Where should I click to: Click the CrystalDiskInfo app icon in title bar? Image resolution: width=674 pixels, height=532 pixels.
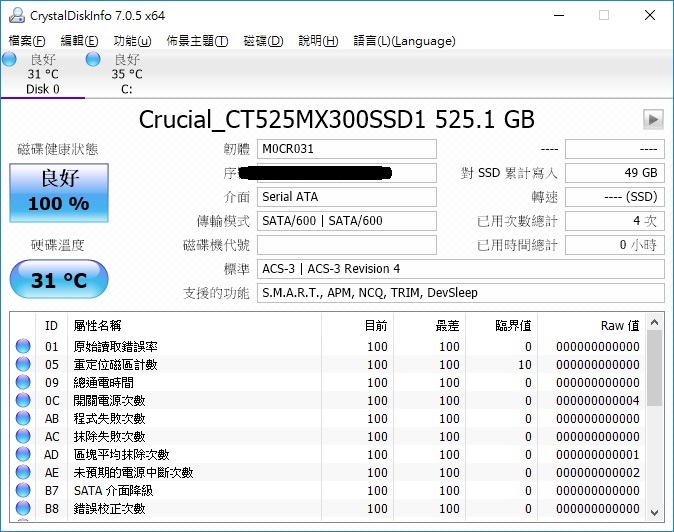coord(17,15)
